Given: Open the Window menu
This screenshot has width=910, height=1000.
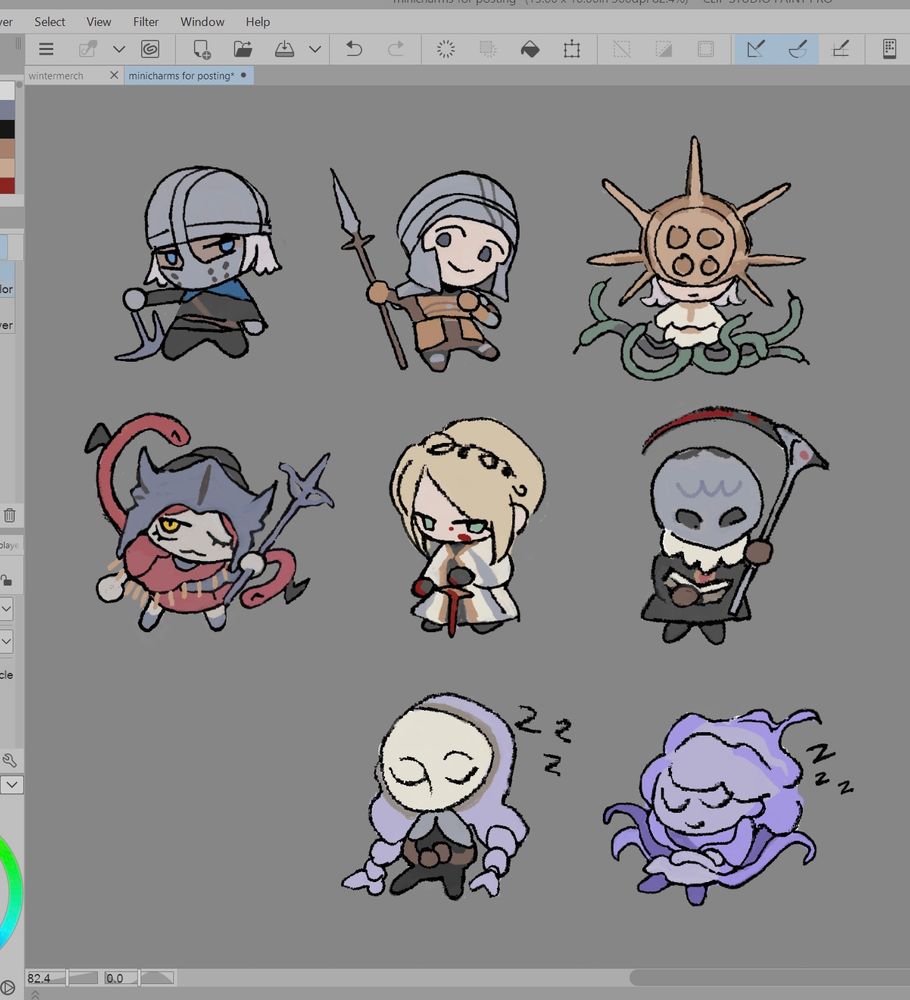Looking at the screenshot, I should coord(202,22).
